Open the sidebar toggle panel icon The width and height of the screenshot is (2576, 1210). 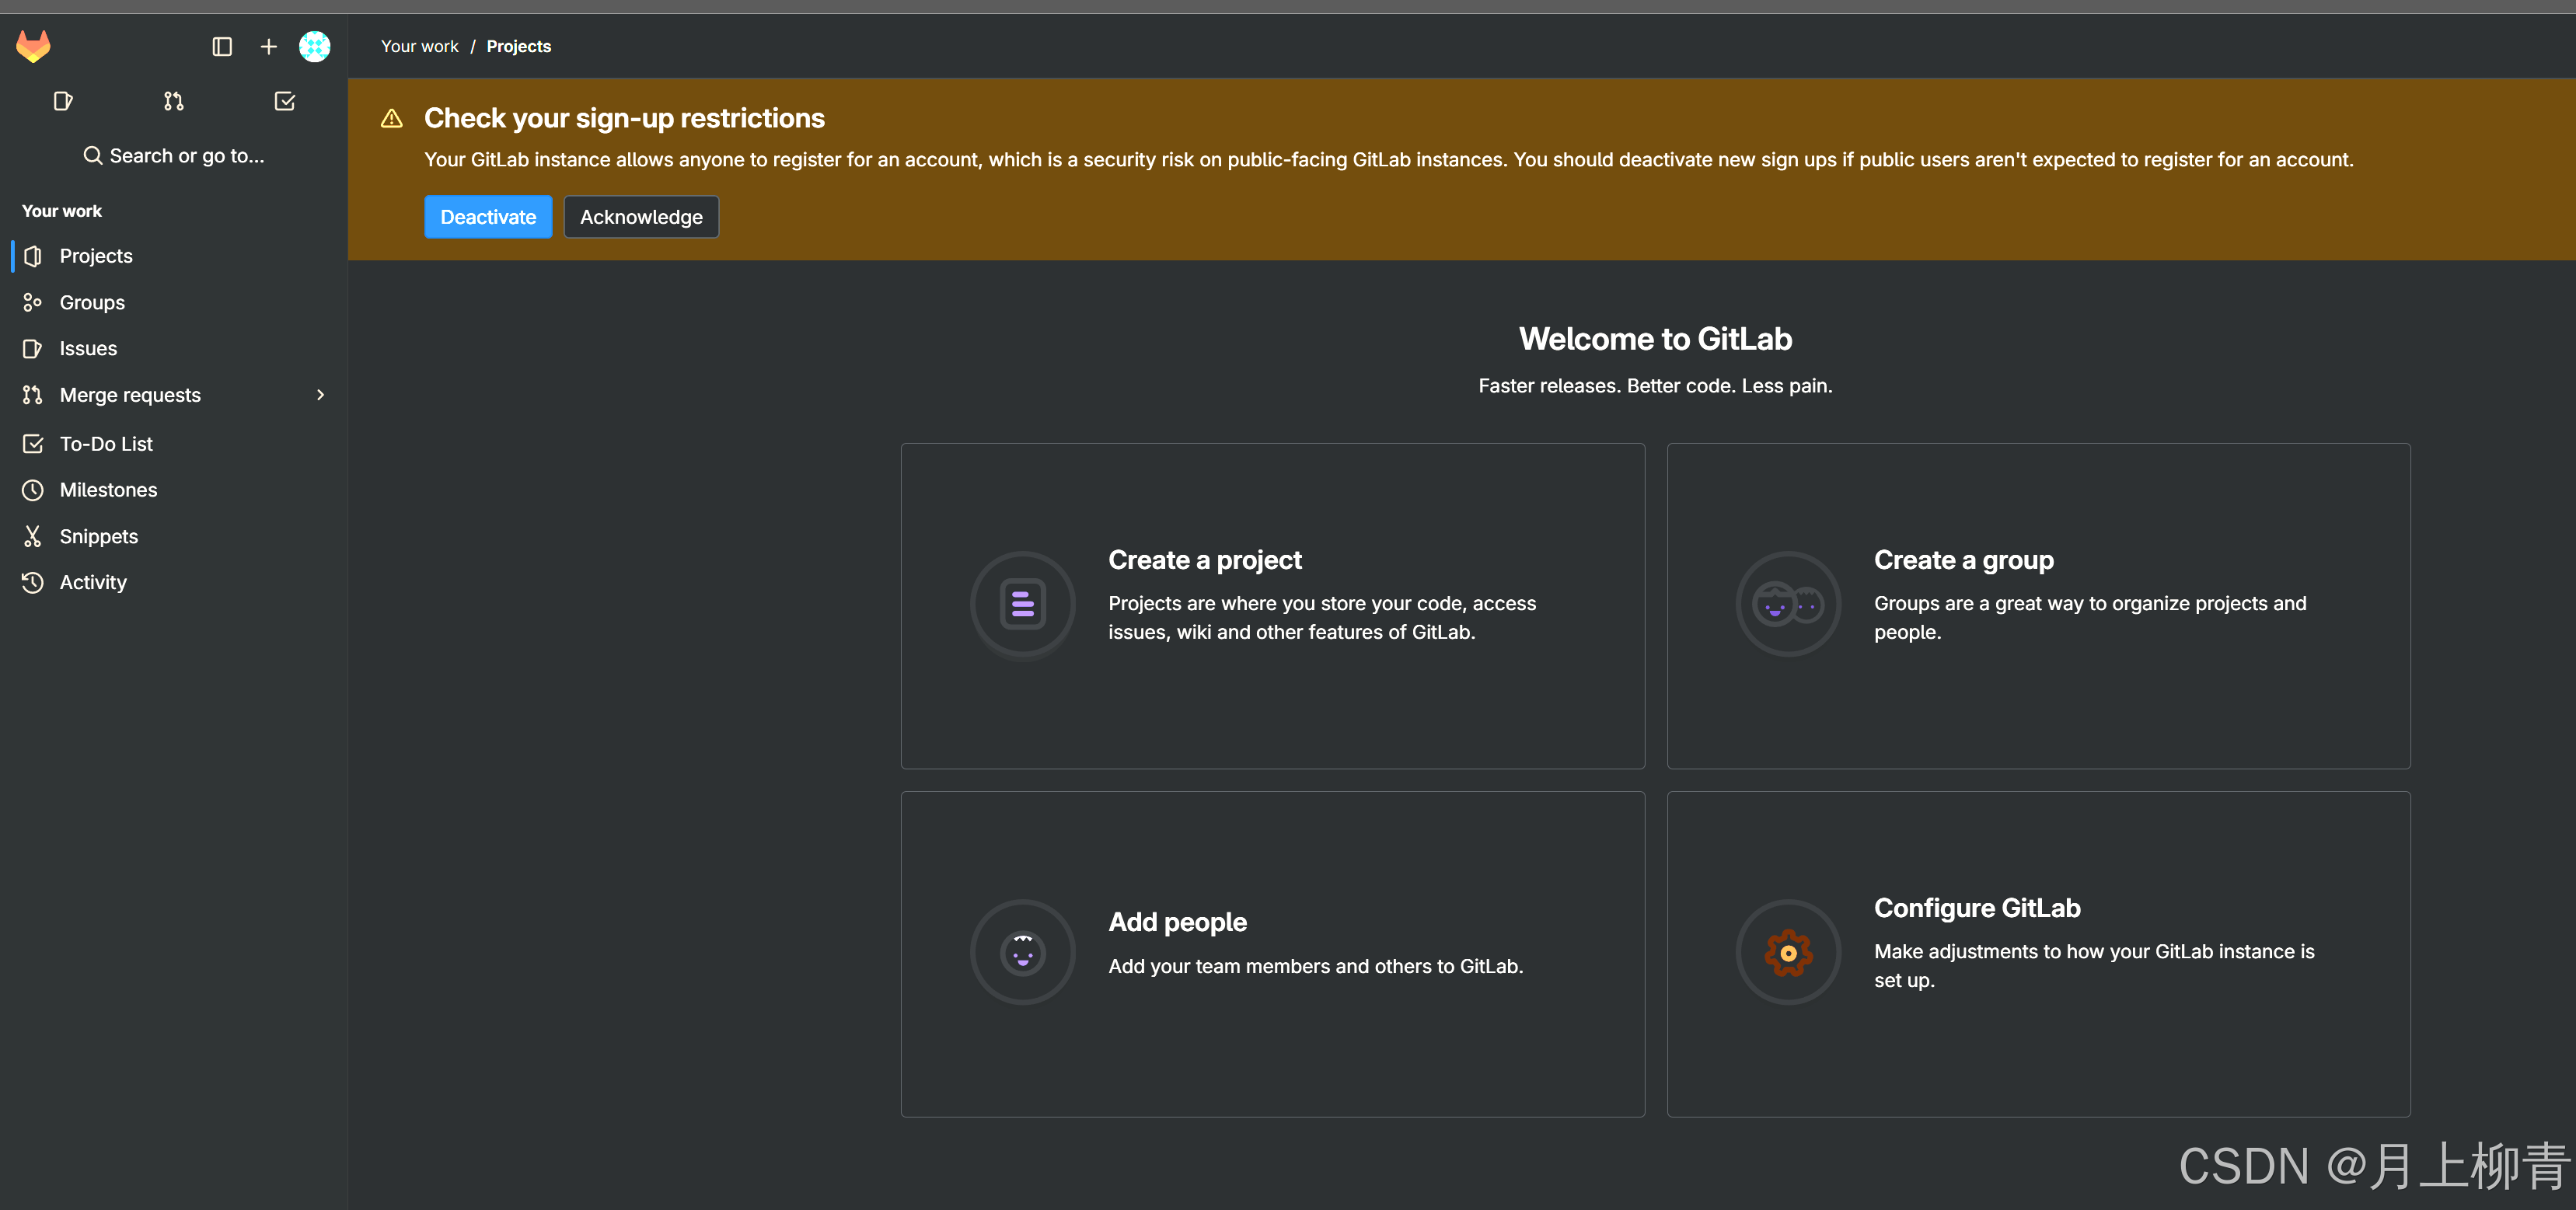point(220,46)
